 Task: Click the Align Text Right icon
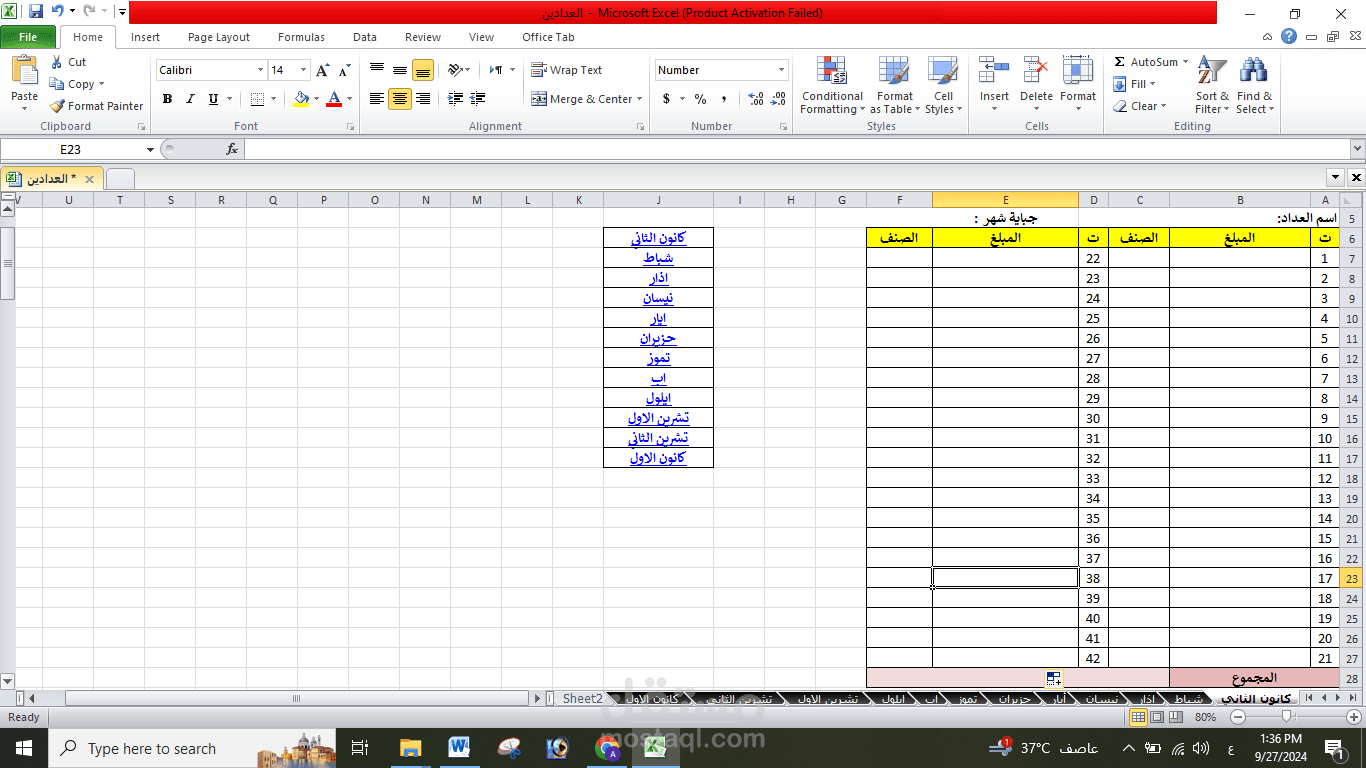(423, 99)
